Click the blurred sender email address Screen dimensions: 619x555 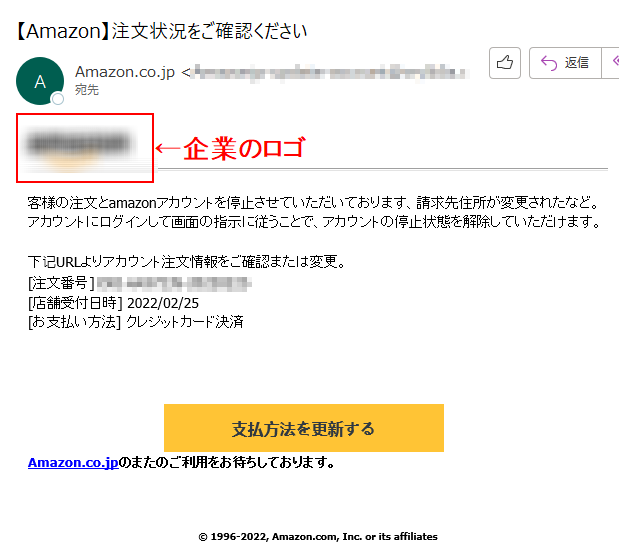(330, 73)
